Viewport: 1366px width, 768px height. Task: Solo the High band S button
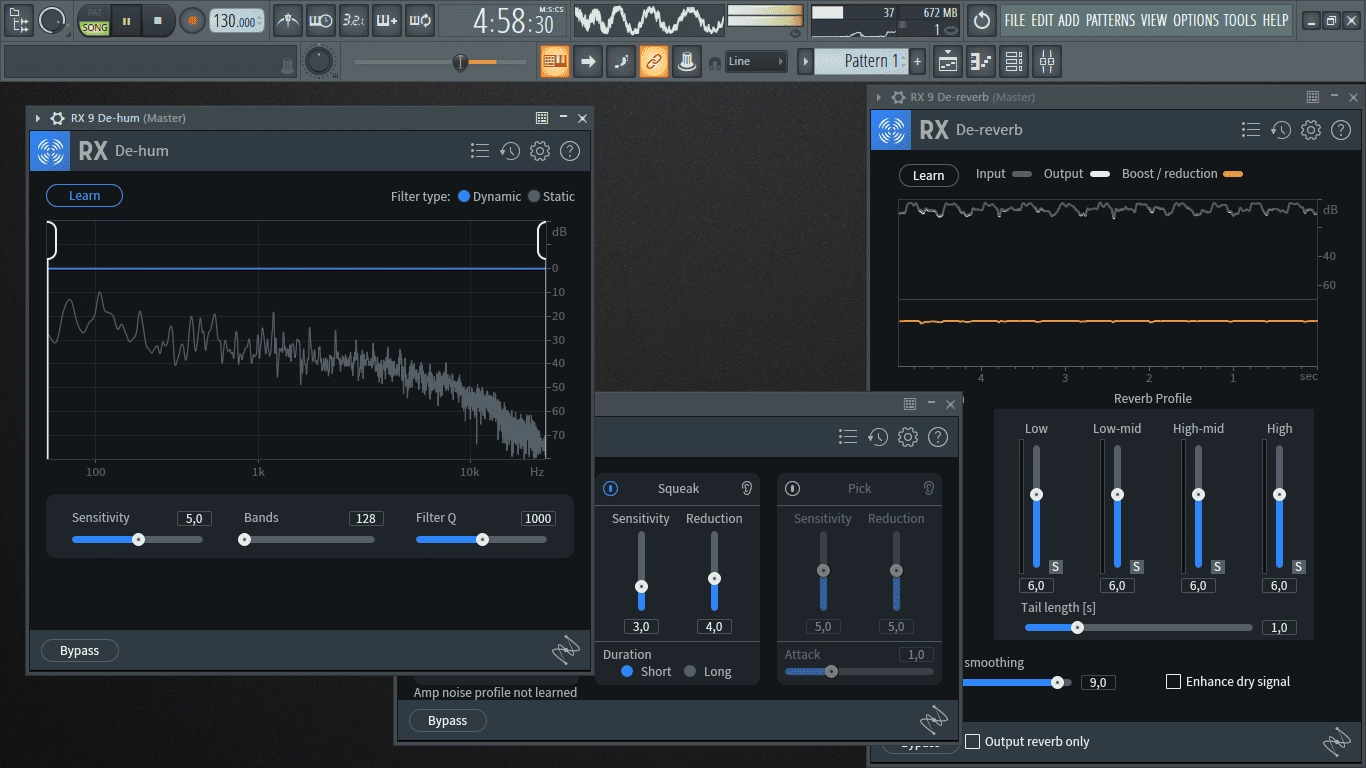[x=1298, y=566]
